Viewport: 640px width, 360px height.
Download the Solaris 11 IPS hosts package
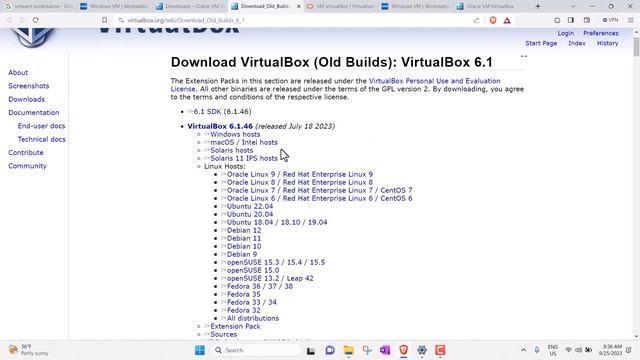244,158
